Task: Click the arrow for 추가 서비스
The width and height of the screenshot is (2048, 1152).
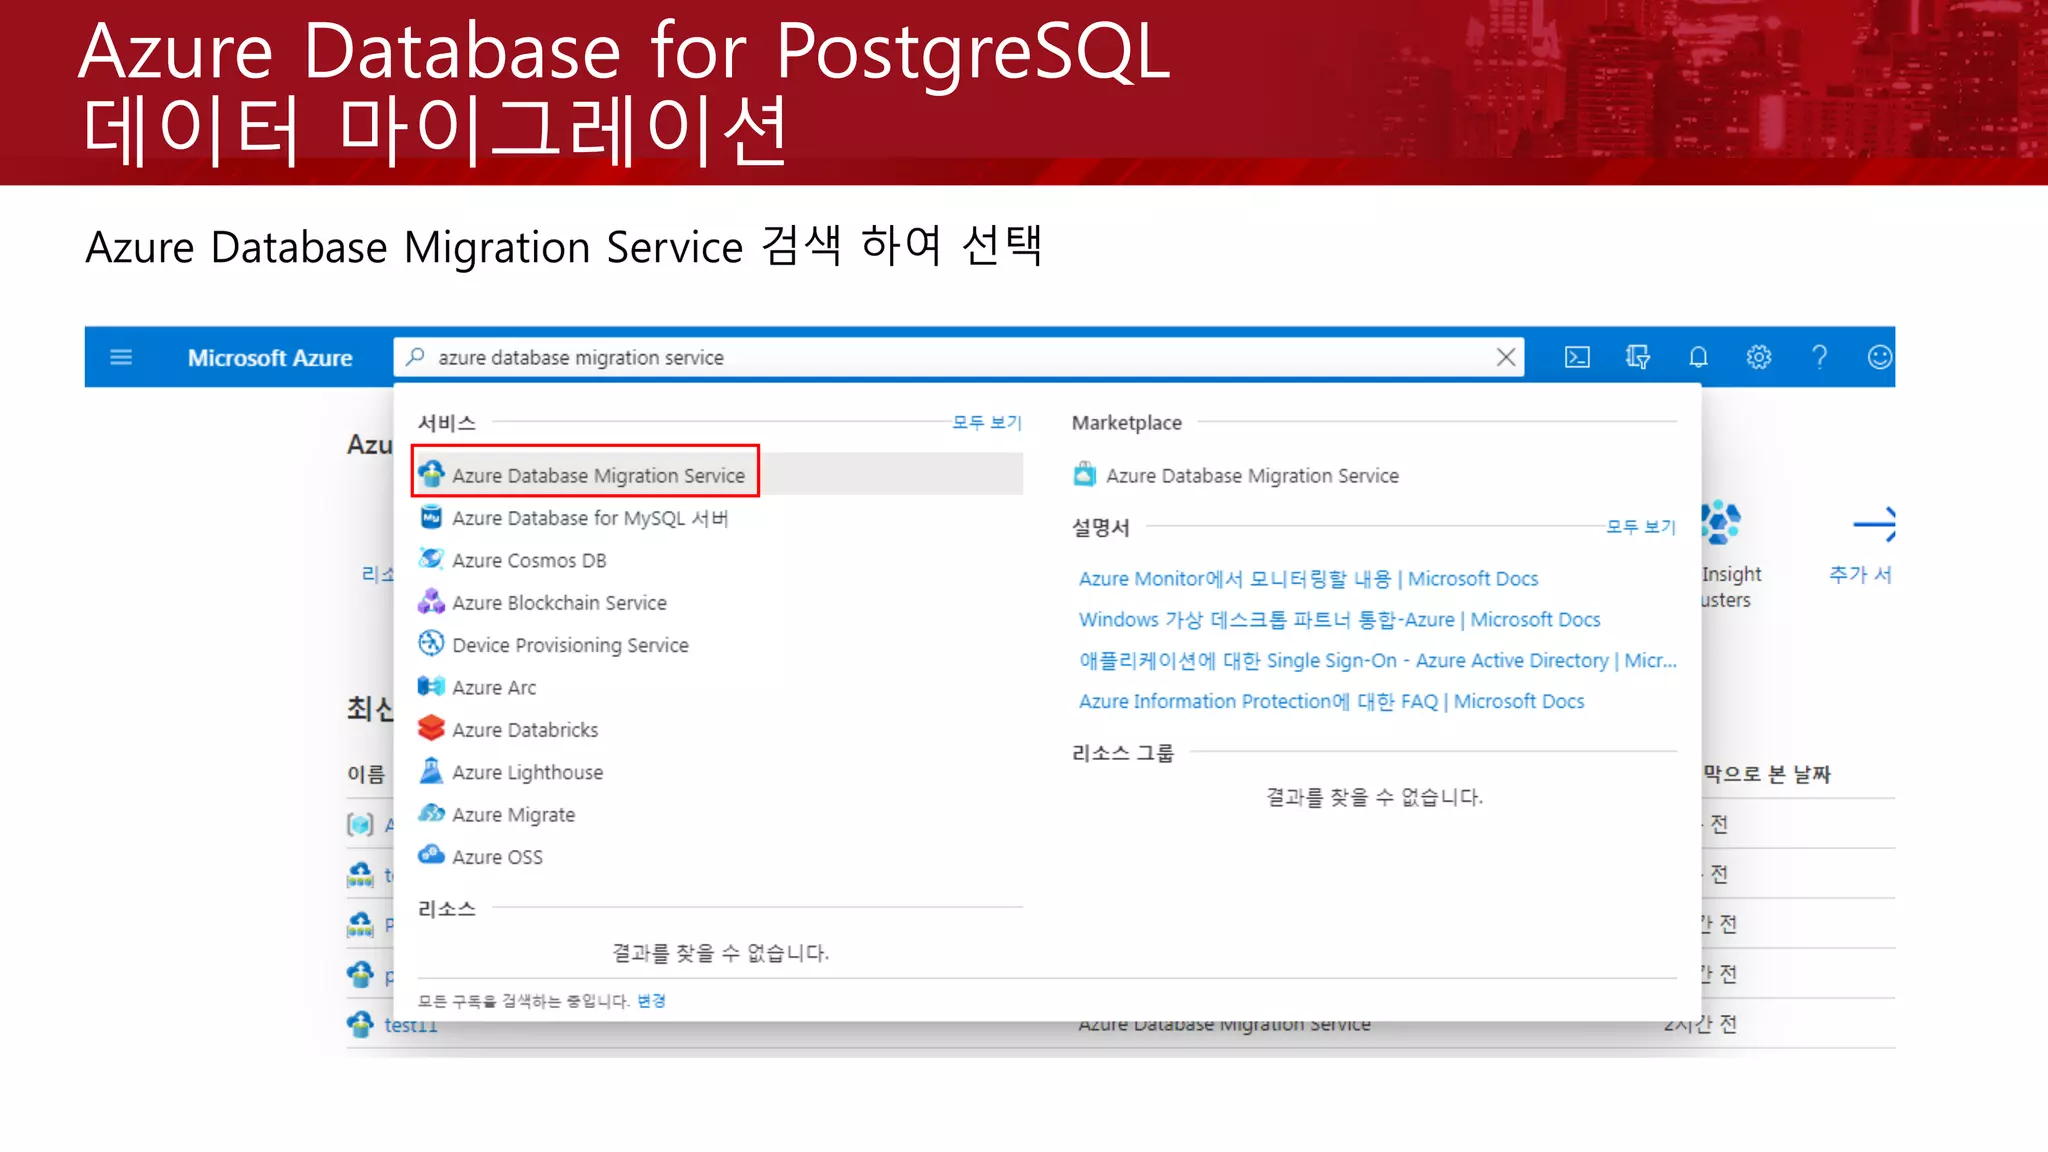Action: [1874, 523]
